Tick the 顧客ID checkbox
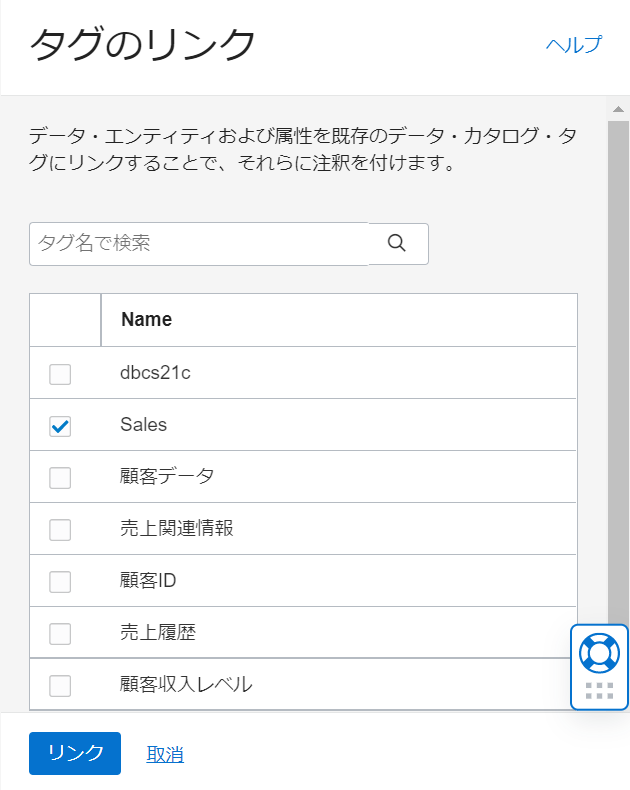The width and height of the screenshot is (630, 790). 60,582
